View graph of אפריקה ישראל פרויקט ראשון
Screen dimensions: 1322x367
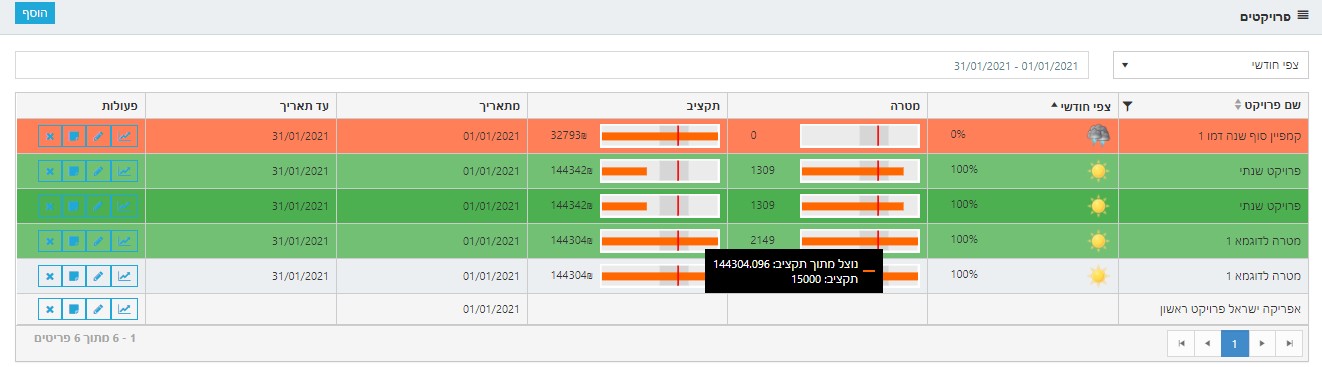124,309
